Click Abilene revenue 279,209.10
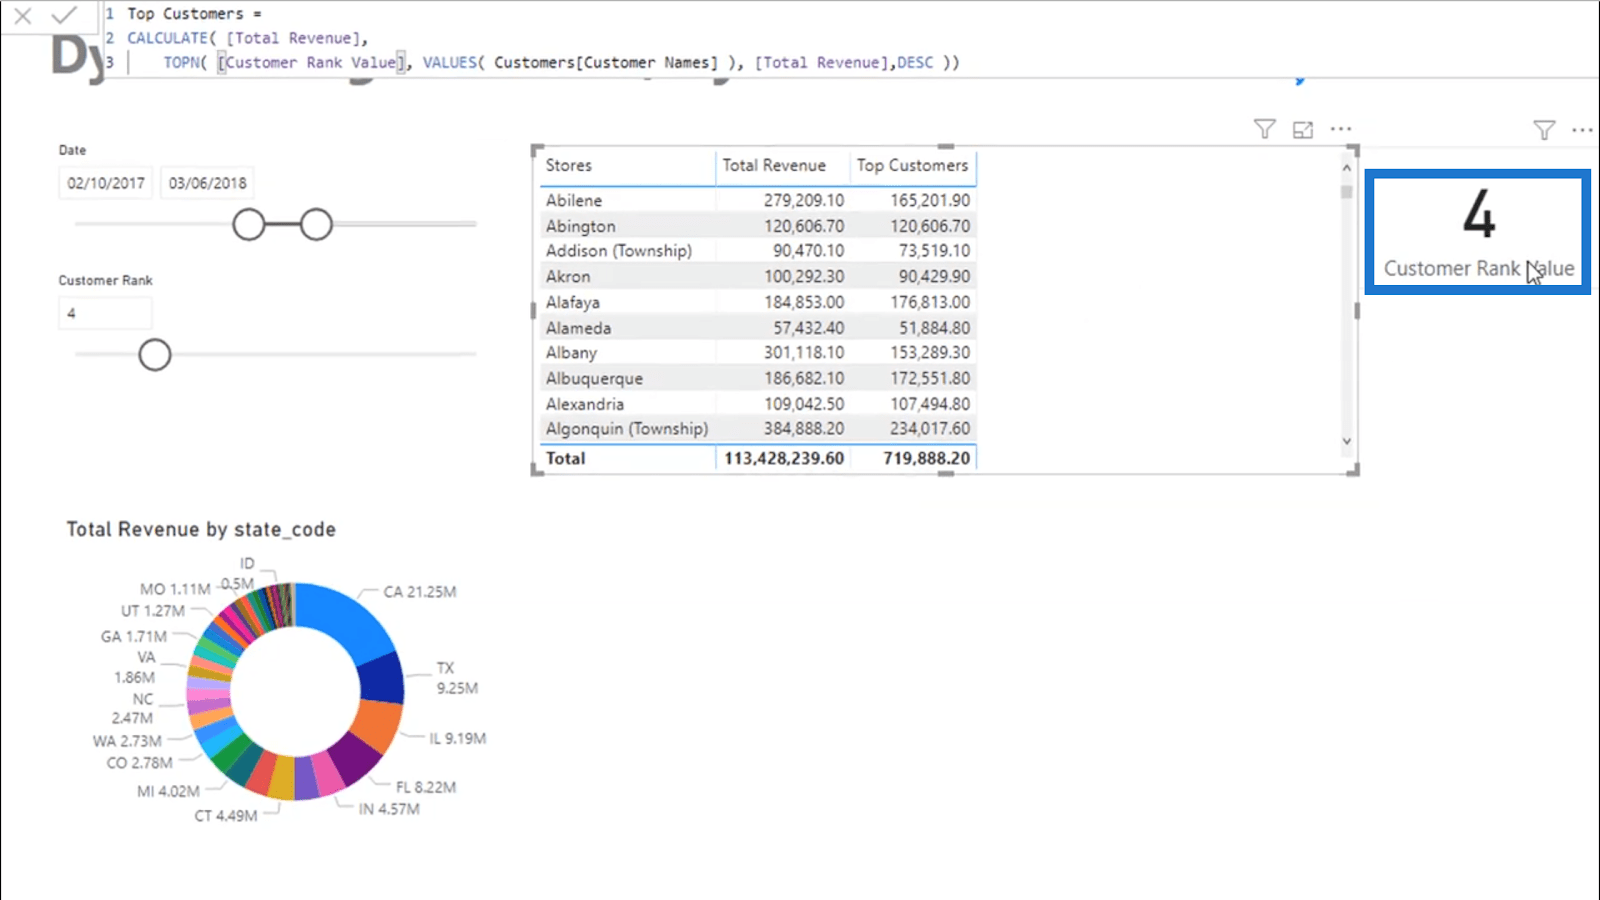1600x900 pixels. click(x=804, y=200)
